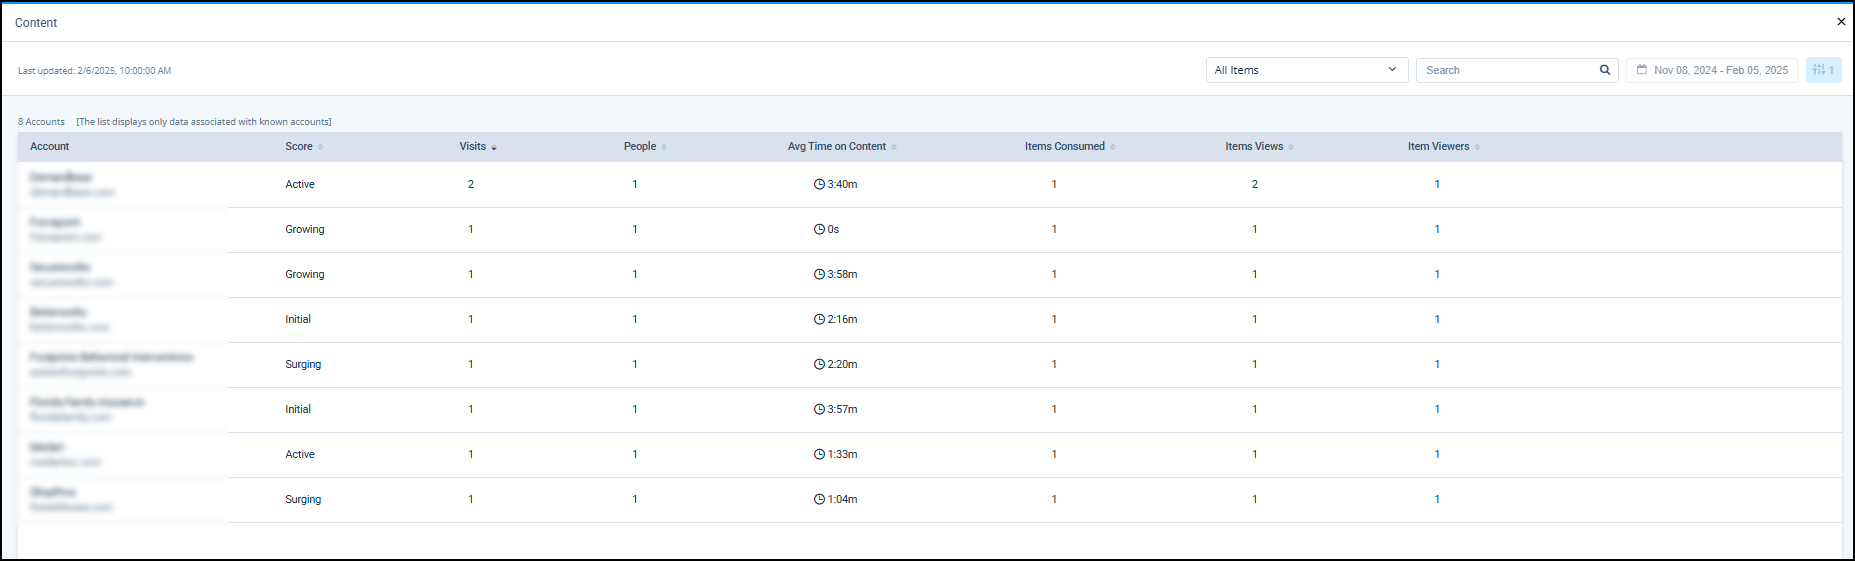Image resolution: width=1855 pixels, height=561 pixels.
Task: Open Item Viewers link in the 3:57m row
Action: click(1437, 409)
